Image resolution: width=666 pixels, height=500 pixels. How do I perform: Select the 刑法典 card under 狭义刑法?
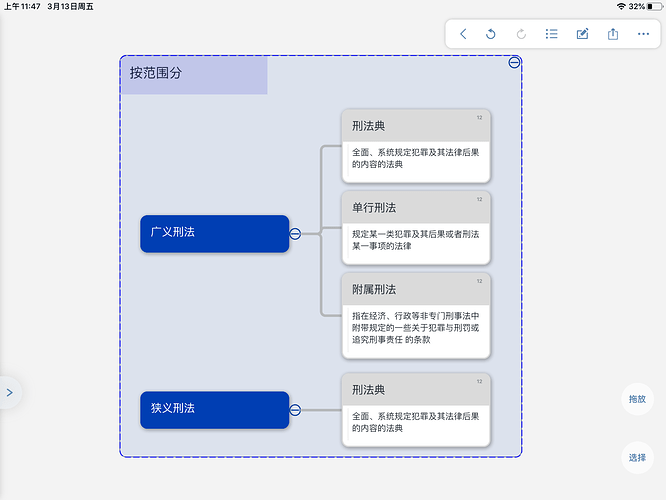coord(416,410)
